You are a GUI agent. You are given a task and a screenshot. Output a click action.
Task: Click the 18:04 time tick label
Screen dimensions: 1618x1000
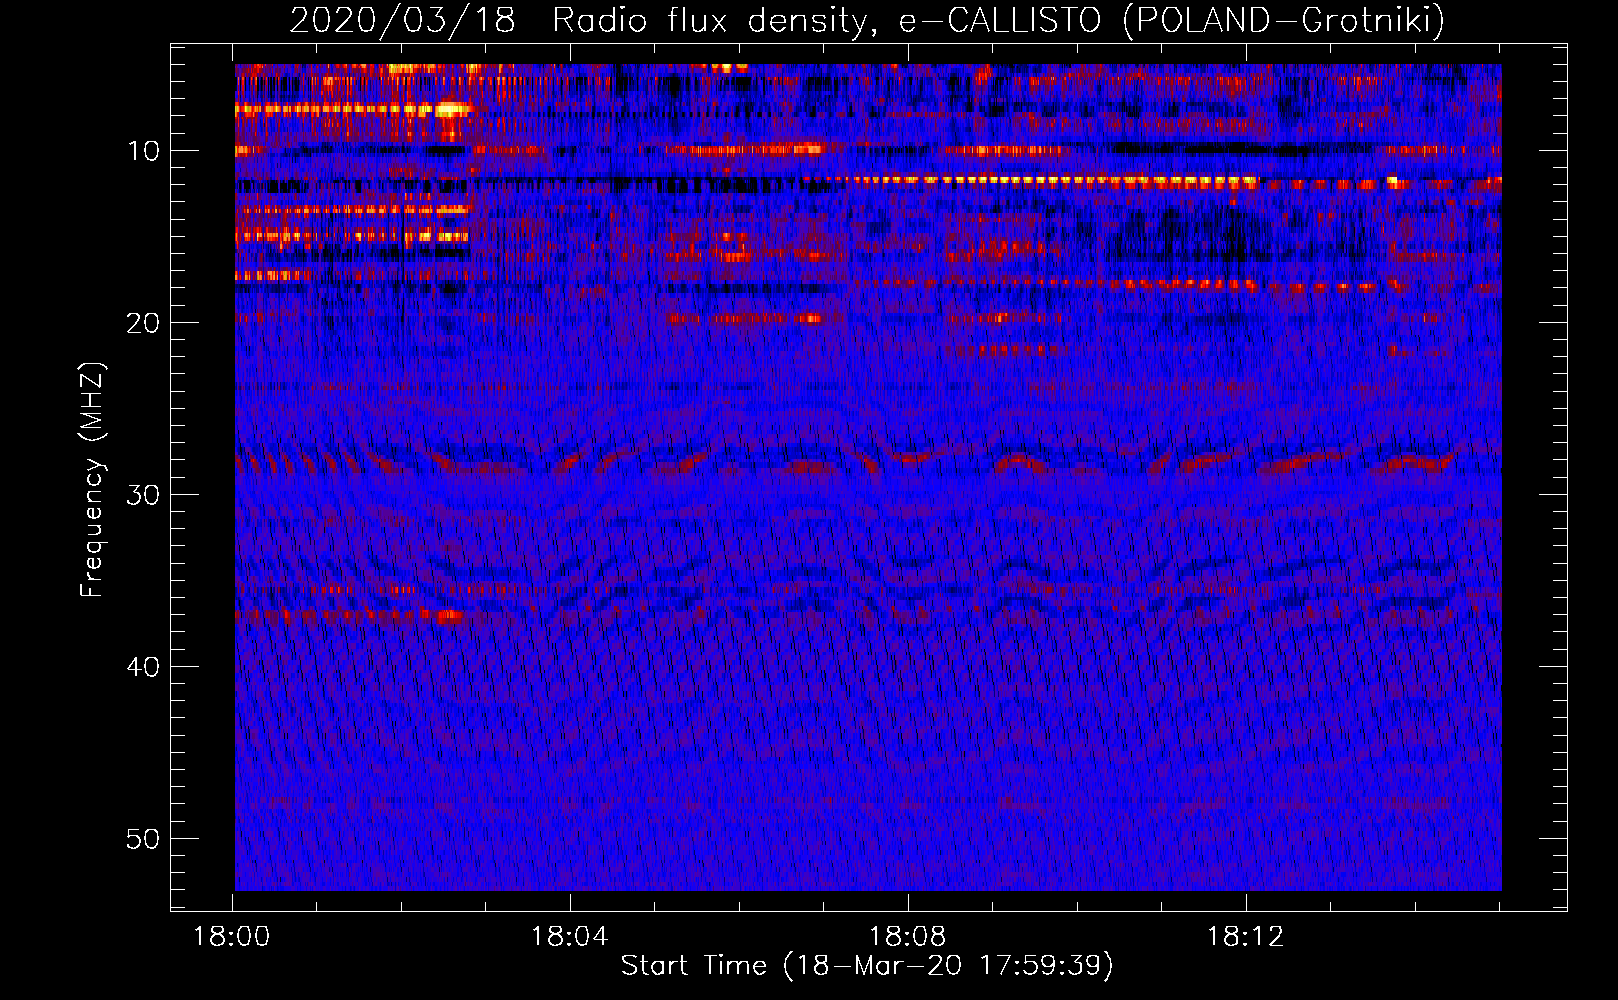pyautogui.click(x=570, y=937)
